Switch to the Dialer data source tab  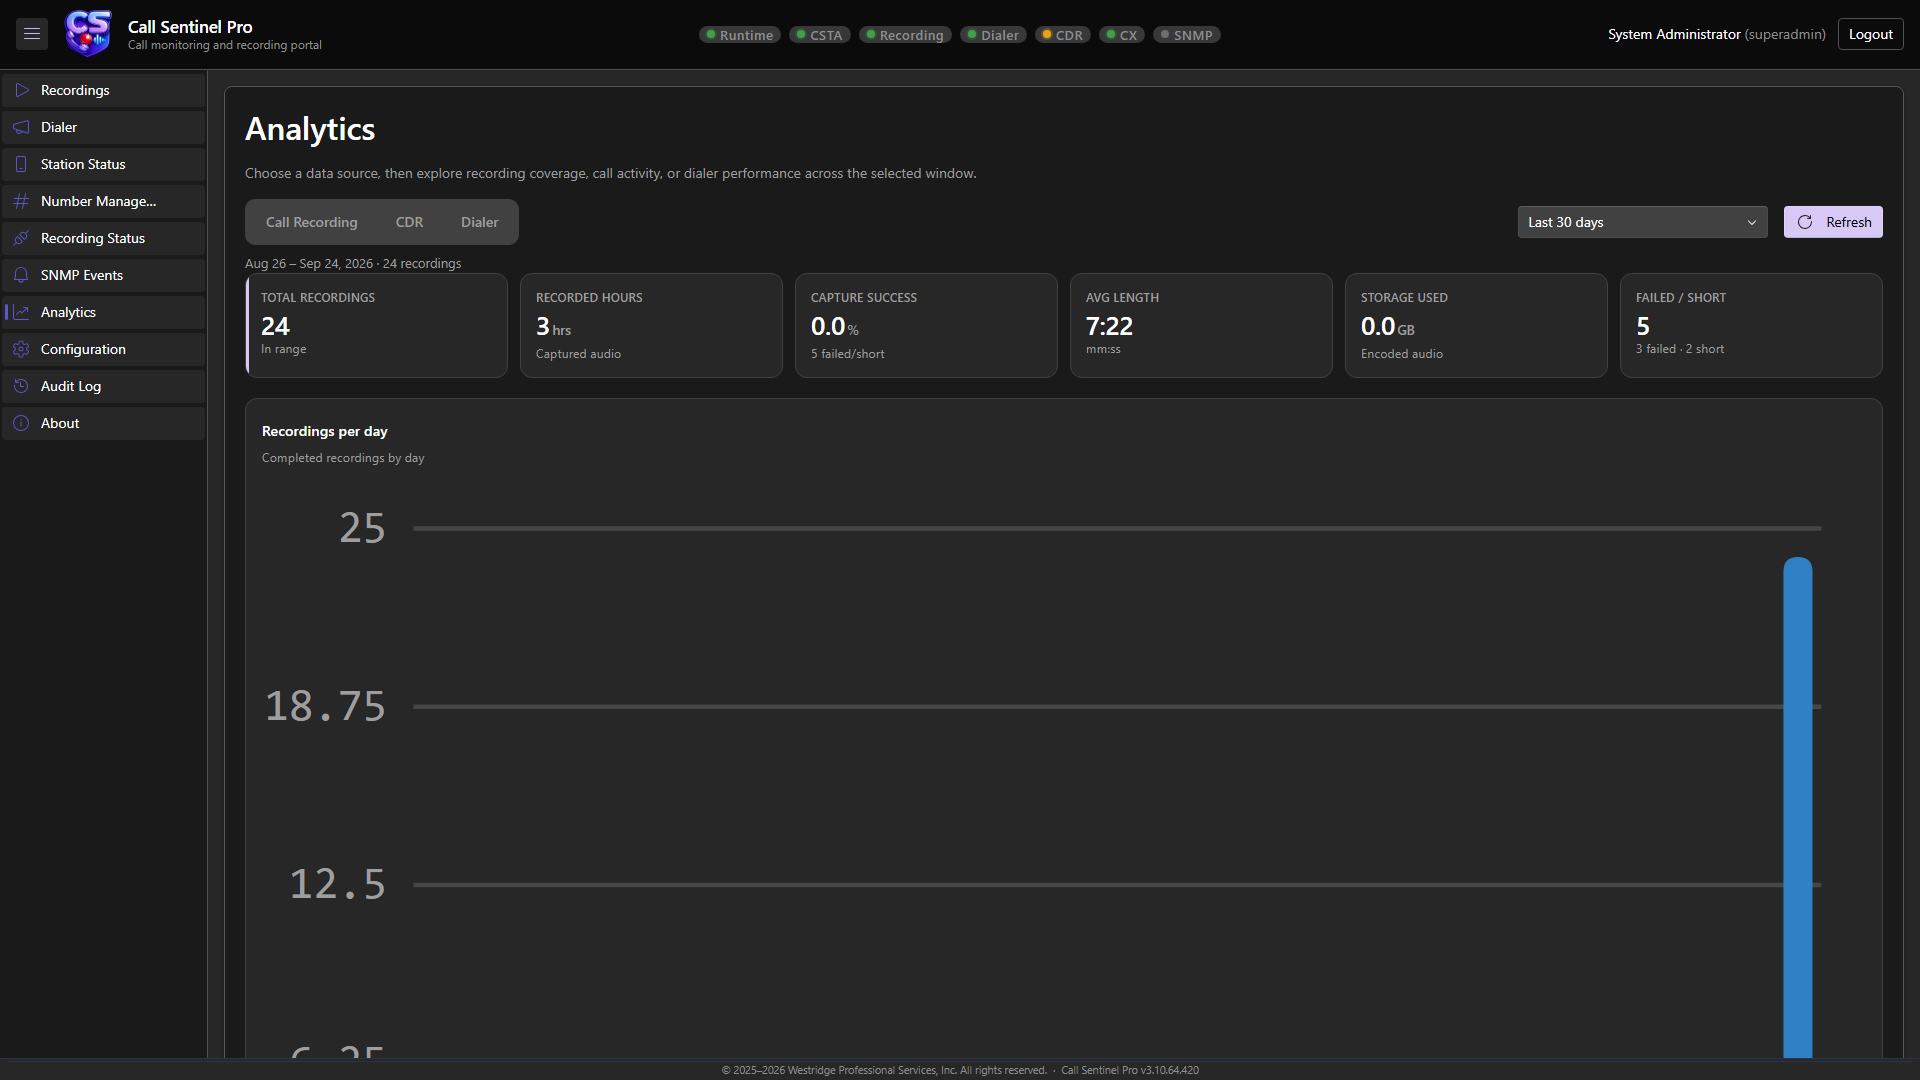(480, 222)
